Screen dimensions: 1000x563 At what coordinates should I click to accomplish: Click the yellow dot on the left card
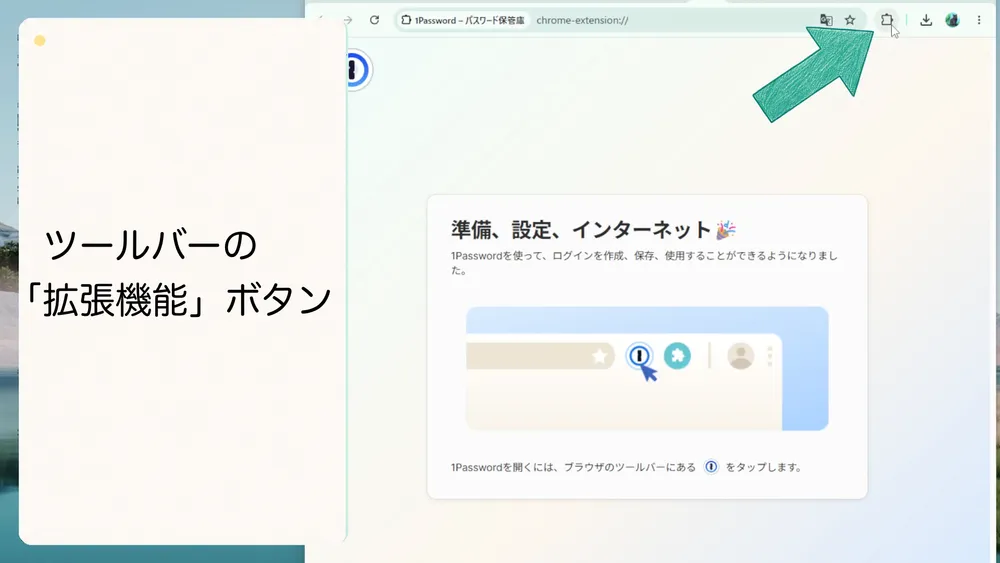pyautogui.click(x=40, y=41)
